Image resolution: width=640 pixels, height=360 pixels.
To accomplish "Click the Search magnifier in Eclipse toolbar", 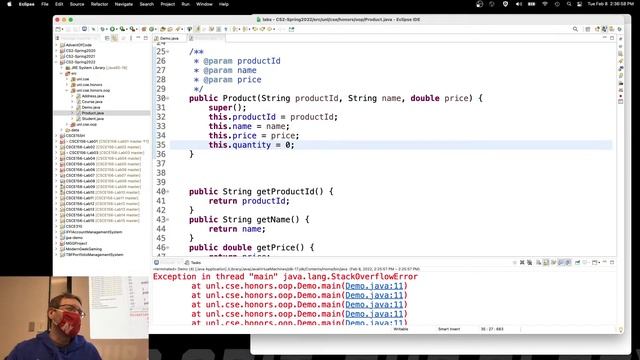I will pos(575,29).
